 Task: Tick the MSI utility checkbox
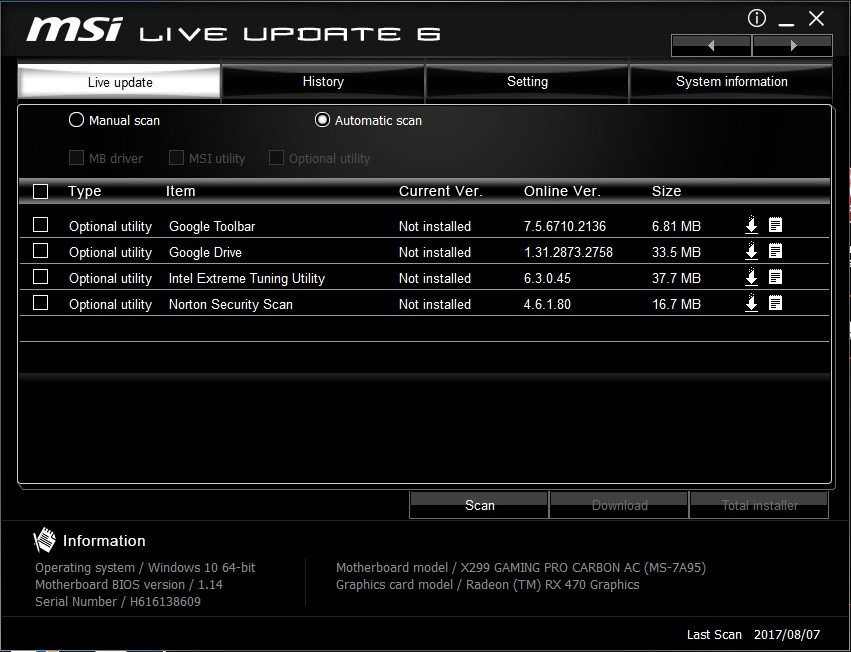point(176,158)
